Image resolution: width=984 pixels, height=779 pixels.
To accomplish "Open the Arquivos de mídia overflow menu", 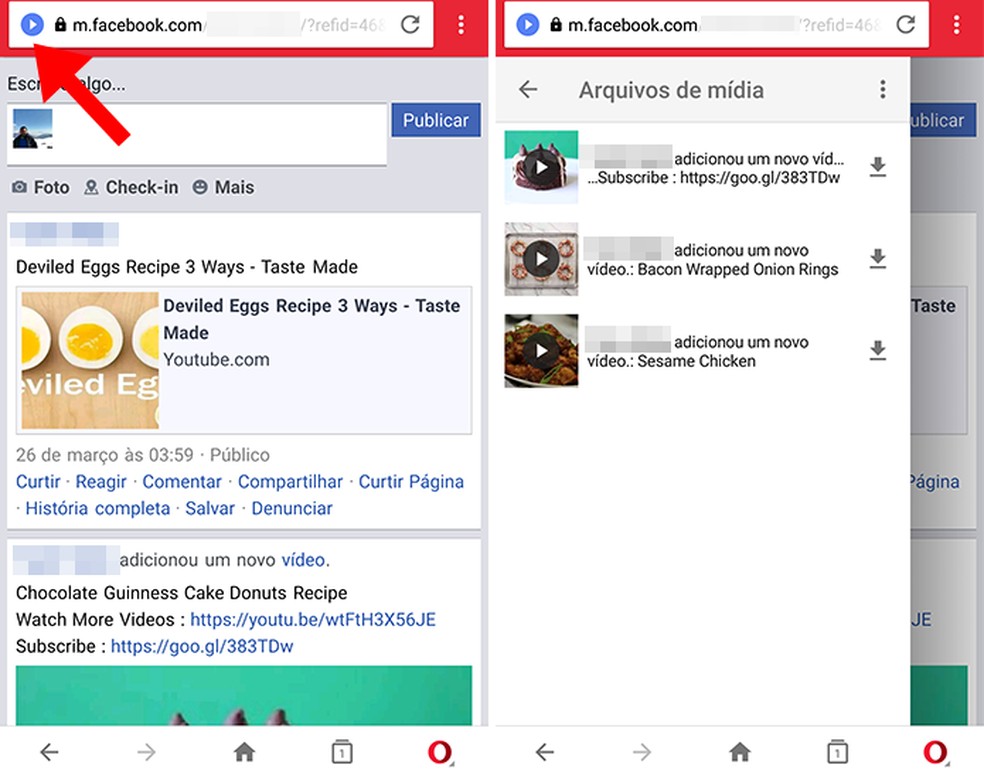I will click(x=882, y=90).
